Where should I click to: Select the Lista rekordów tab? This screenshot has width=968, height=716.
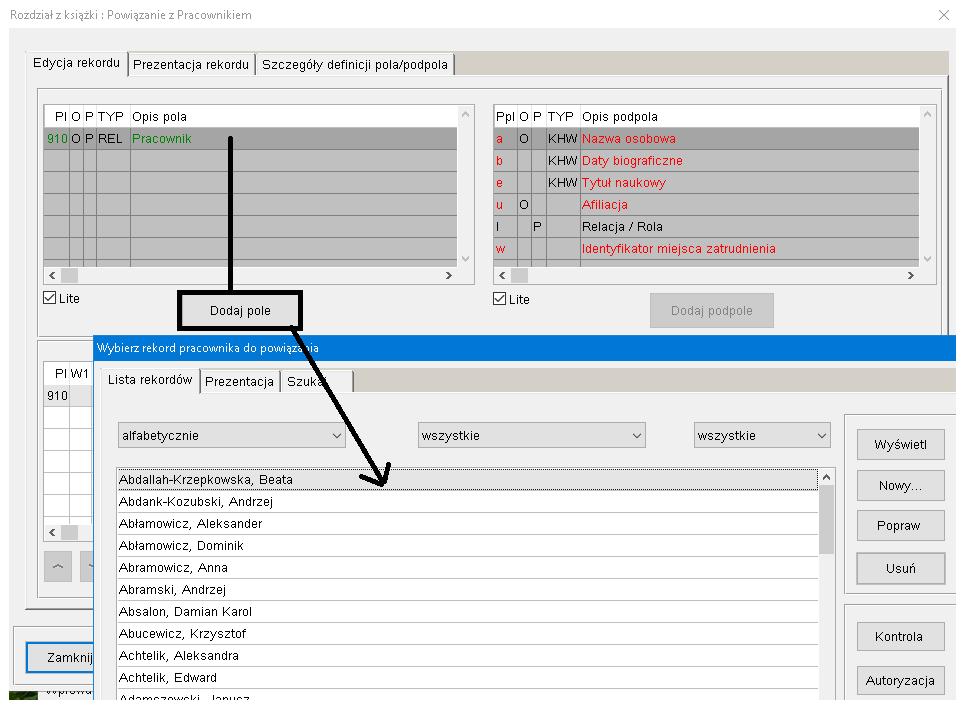coord(150,380)
